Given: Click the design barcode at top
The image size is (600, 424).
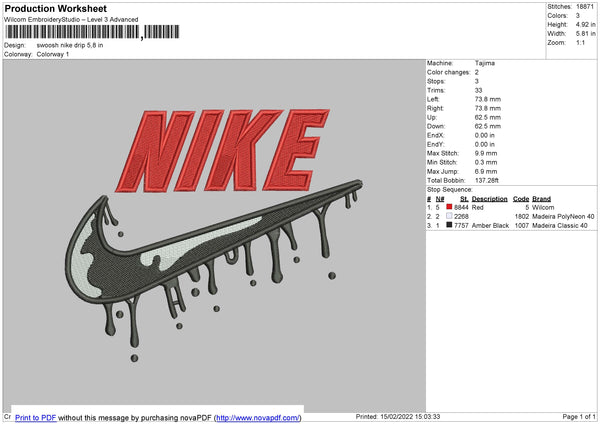Looking at the screenshot, I should tap(92, 32).
